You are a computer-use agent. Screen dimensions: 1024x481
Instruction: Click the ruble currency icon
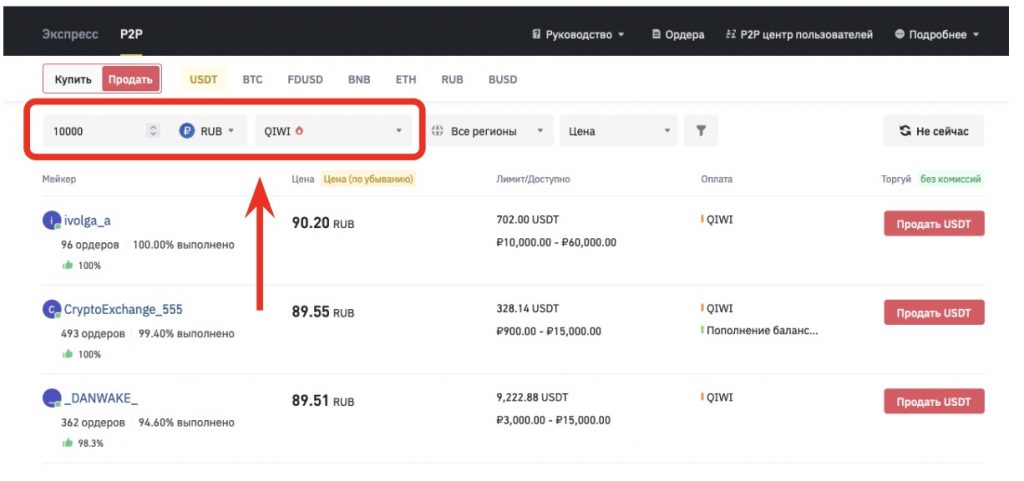coord(187,131)
